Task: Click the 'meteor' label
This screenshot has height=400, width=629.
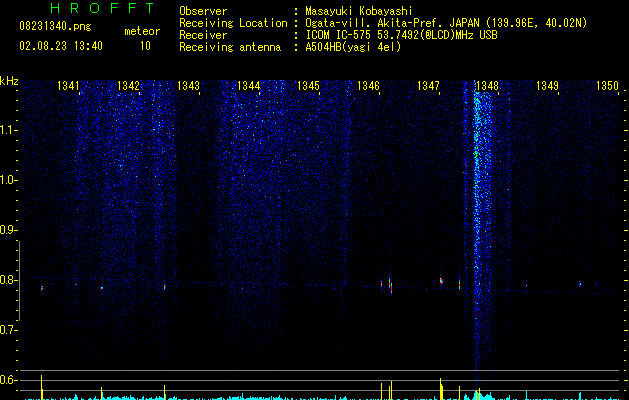Action: click(x=142, y=31)
